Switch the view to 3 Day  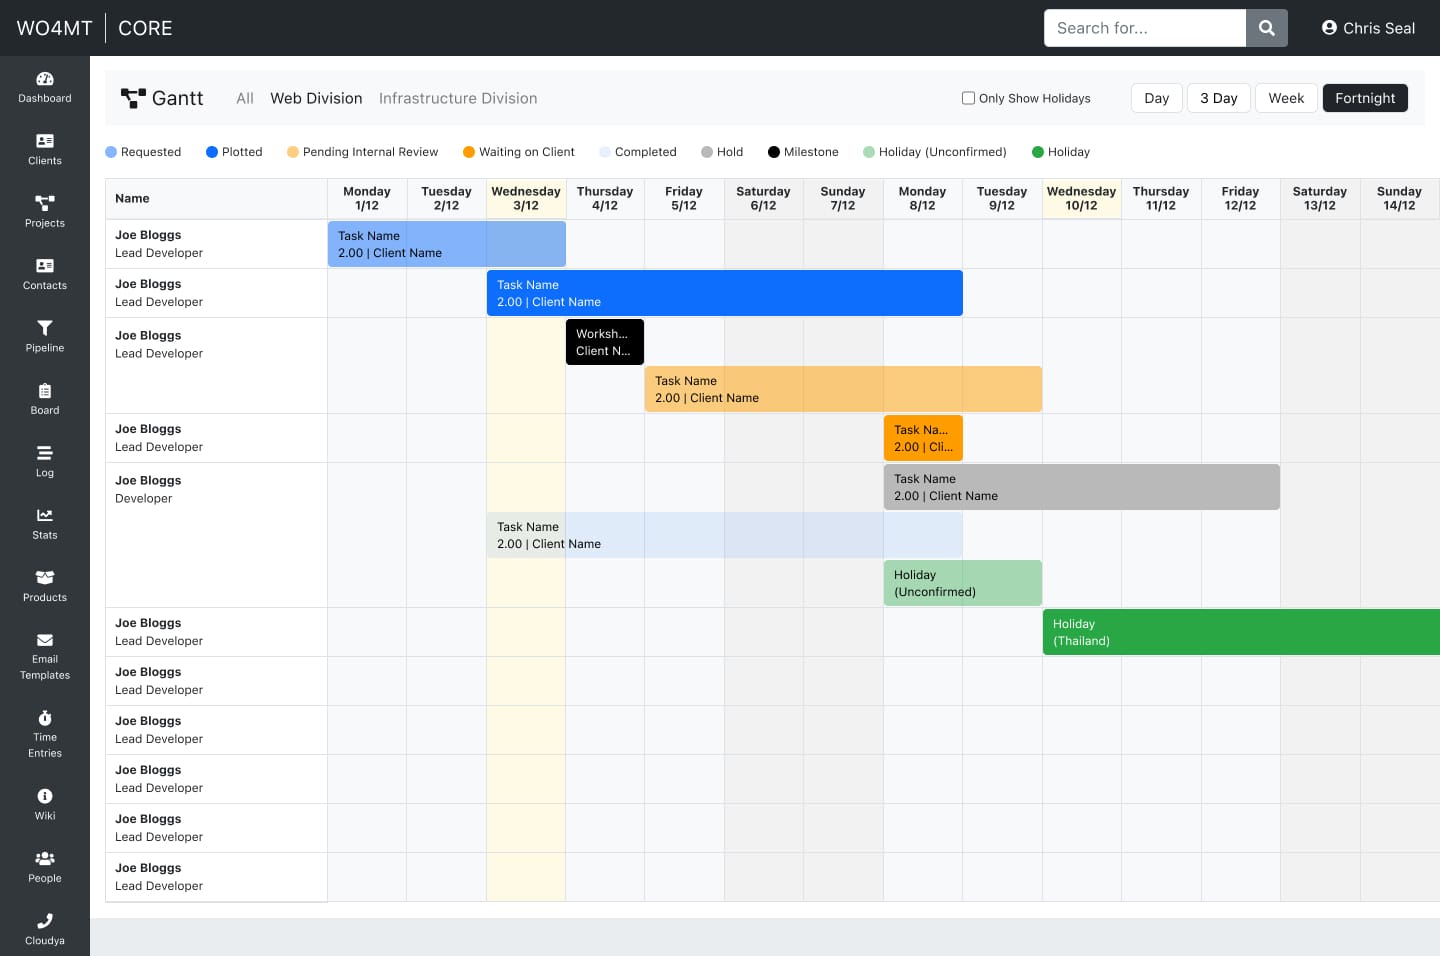tap(1218, 98)
